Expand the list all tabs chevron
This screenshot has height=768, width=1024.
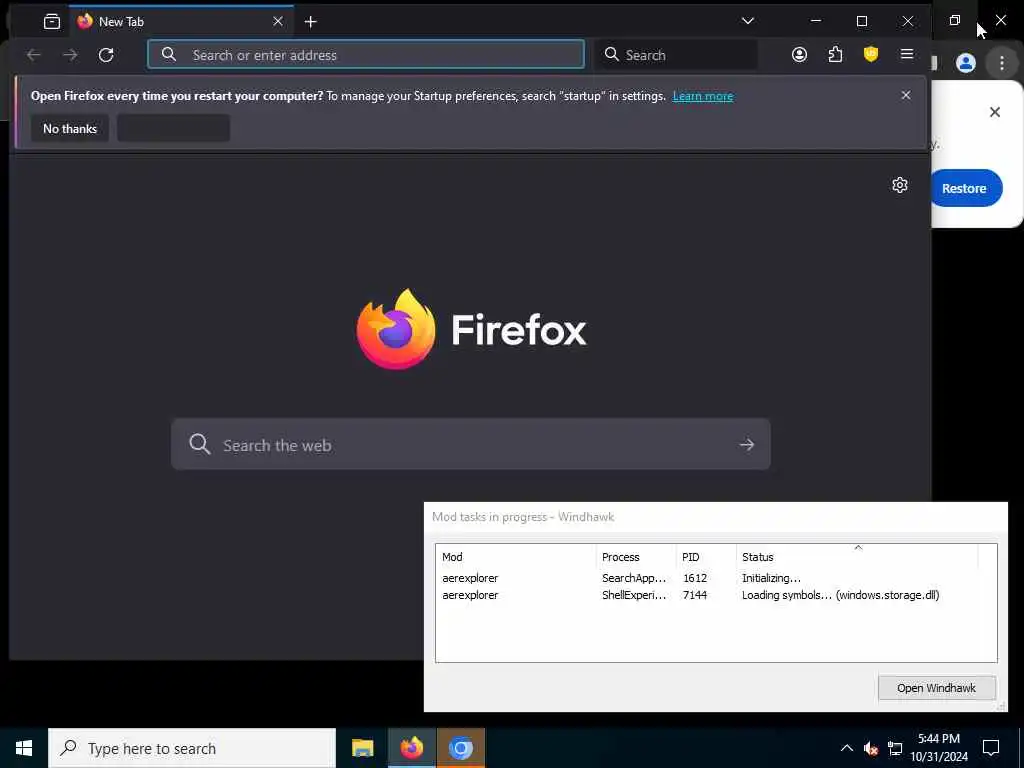748,21
